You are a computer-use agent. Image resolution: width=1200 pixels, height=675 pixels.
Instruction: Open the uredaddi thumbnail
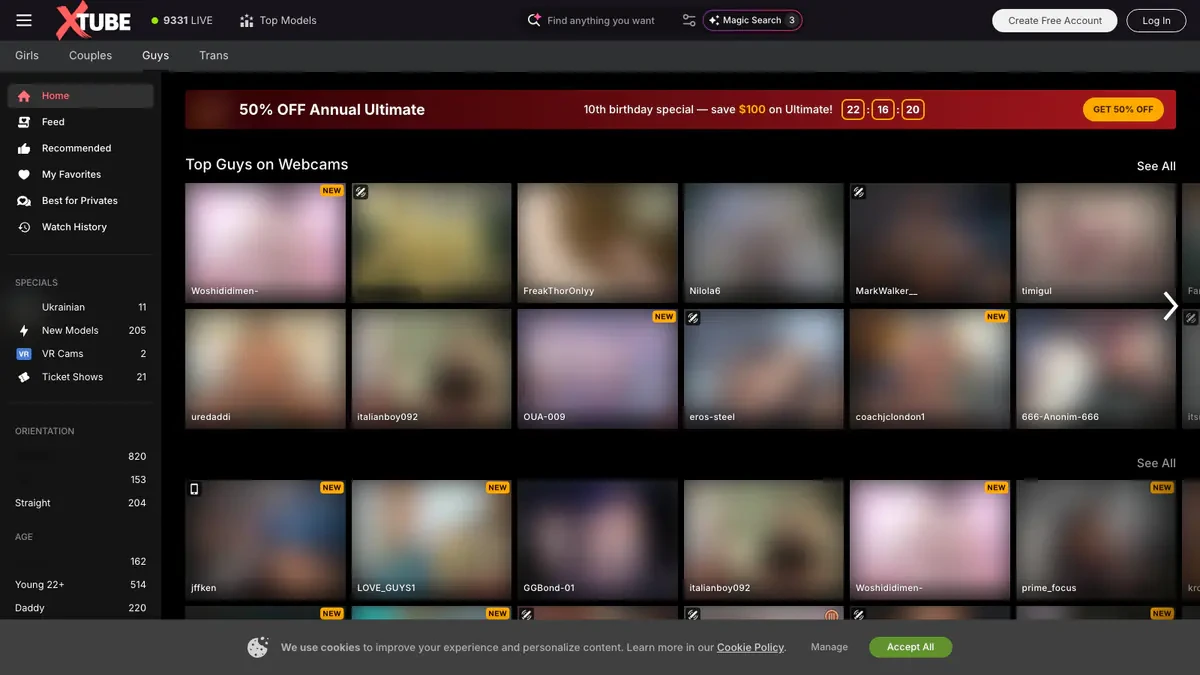click(x=265, y=368)
